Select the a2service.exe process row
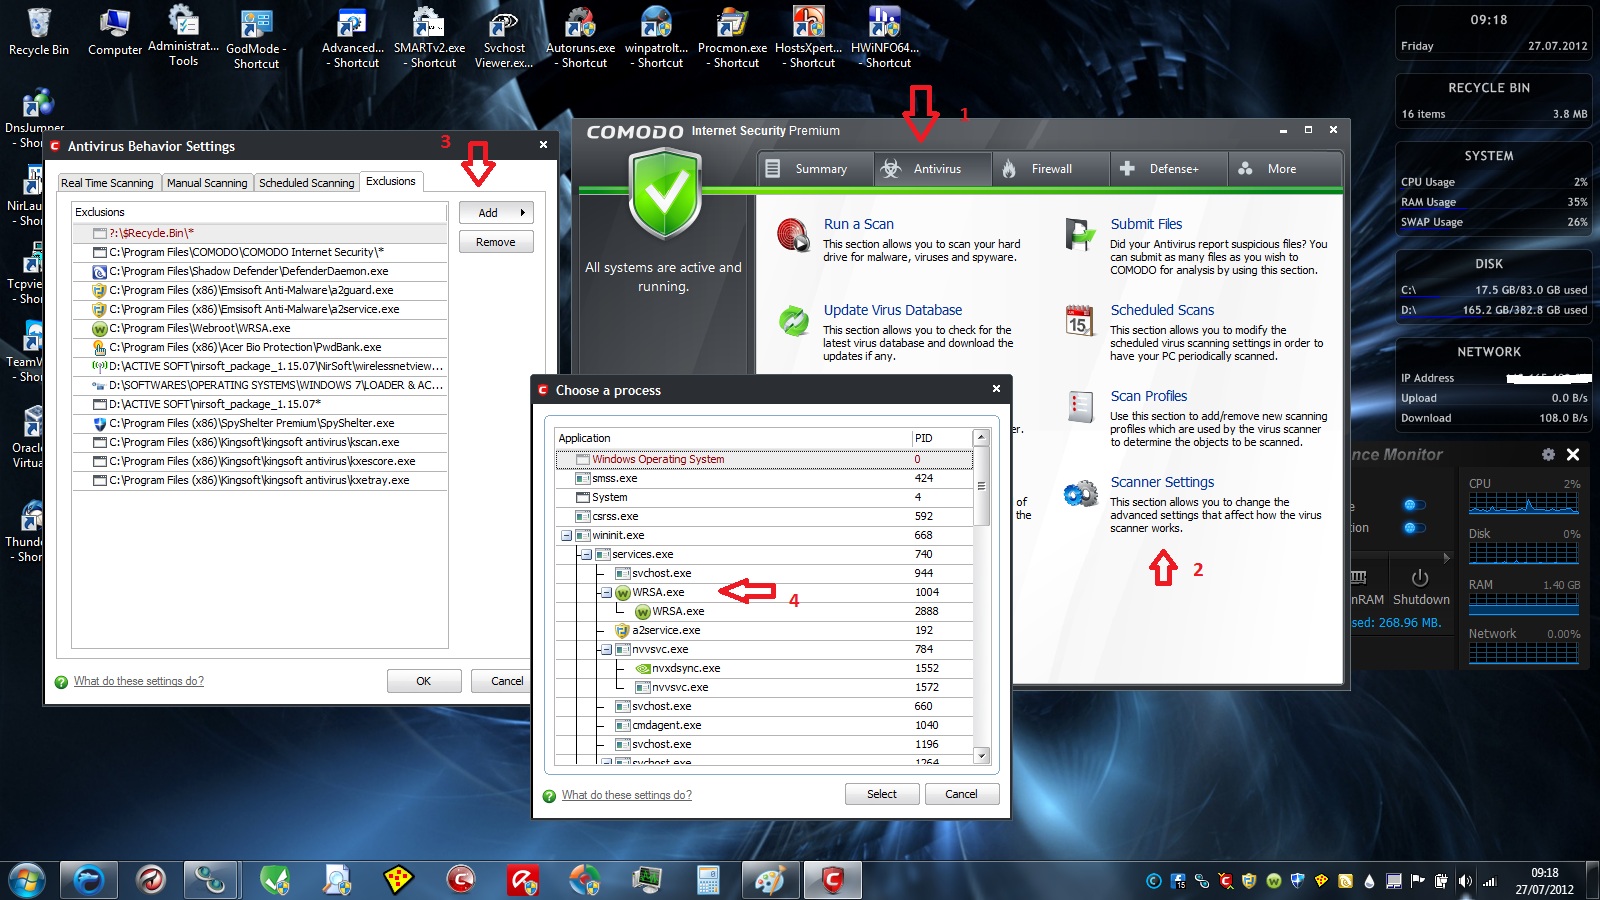Viewport: 1600px width, 900px height. pos(764,630)
